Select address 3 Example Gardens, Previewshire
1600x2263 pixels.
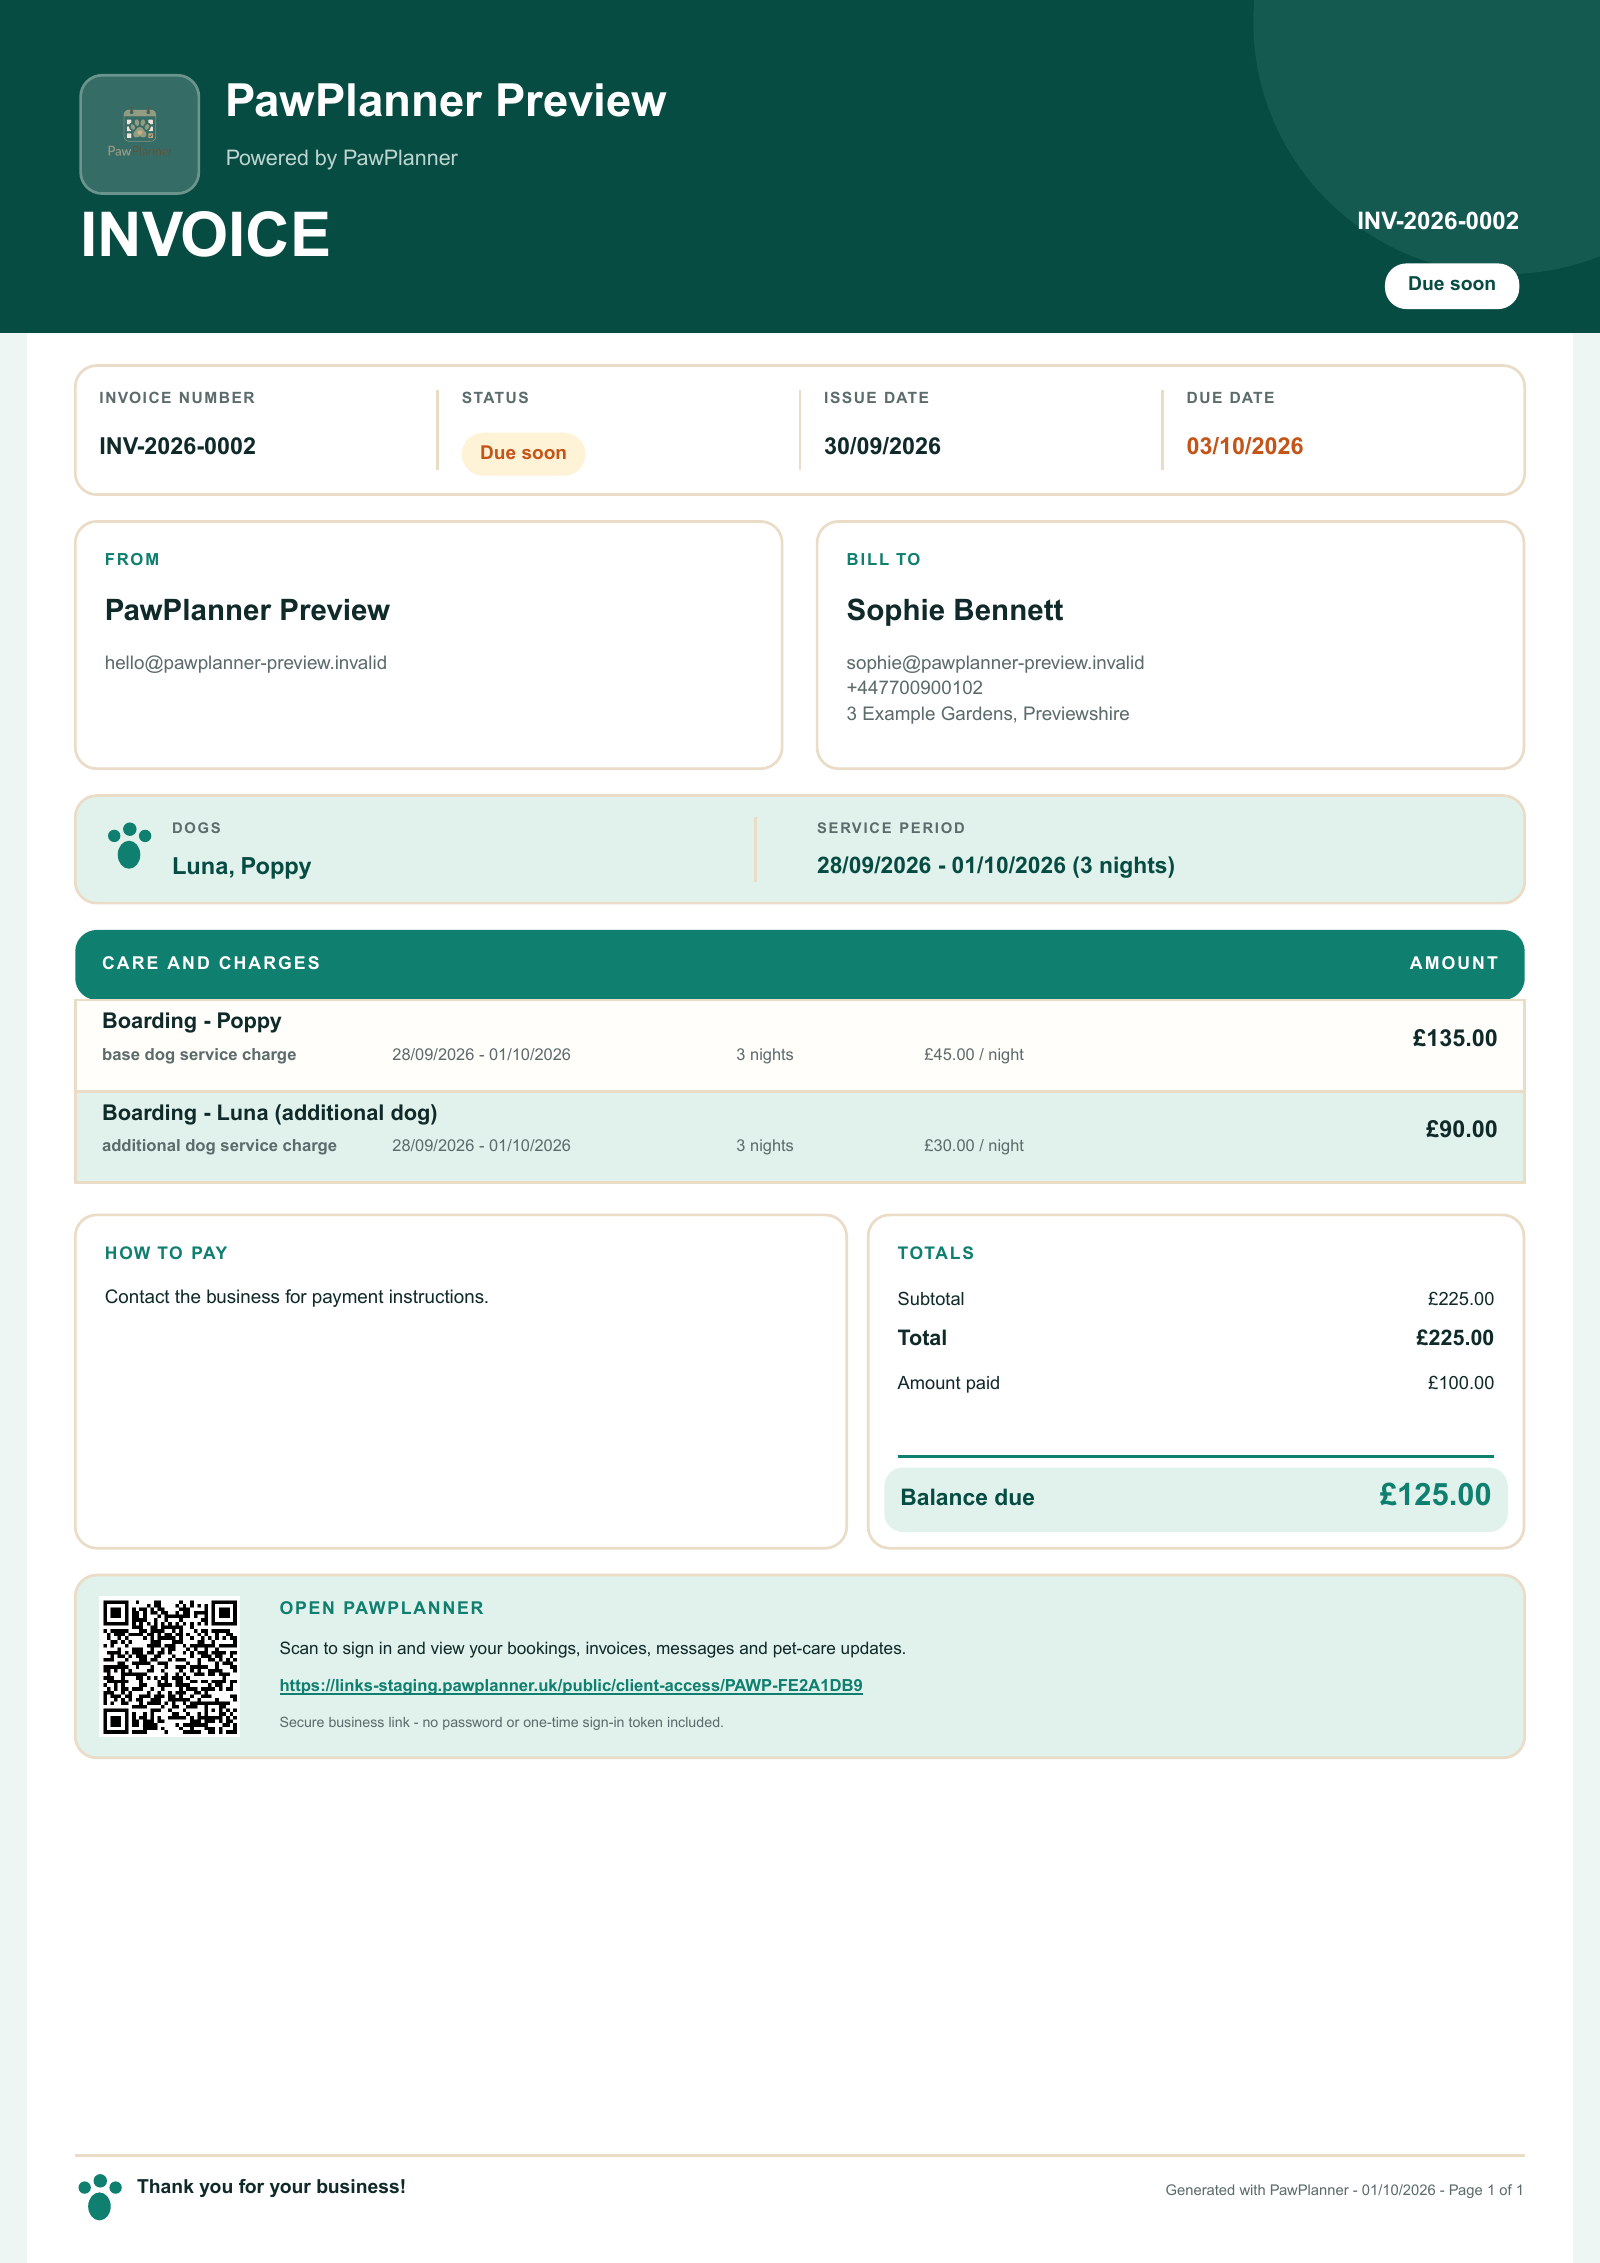987,714
